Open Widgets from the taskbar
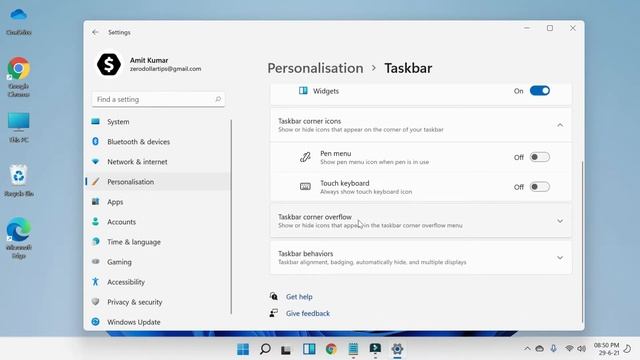Screen dimensions: 640x360 309,349
